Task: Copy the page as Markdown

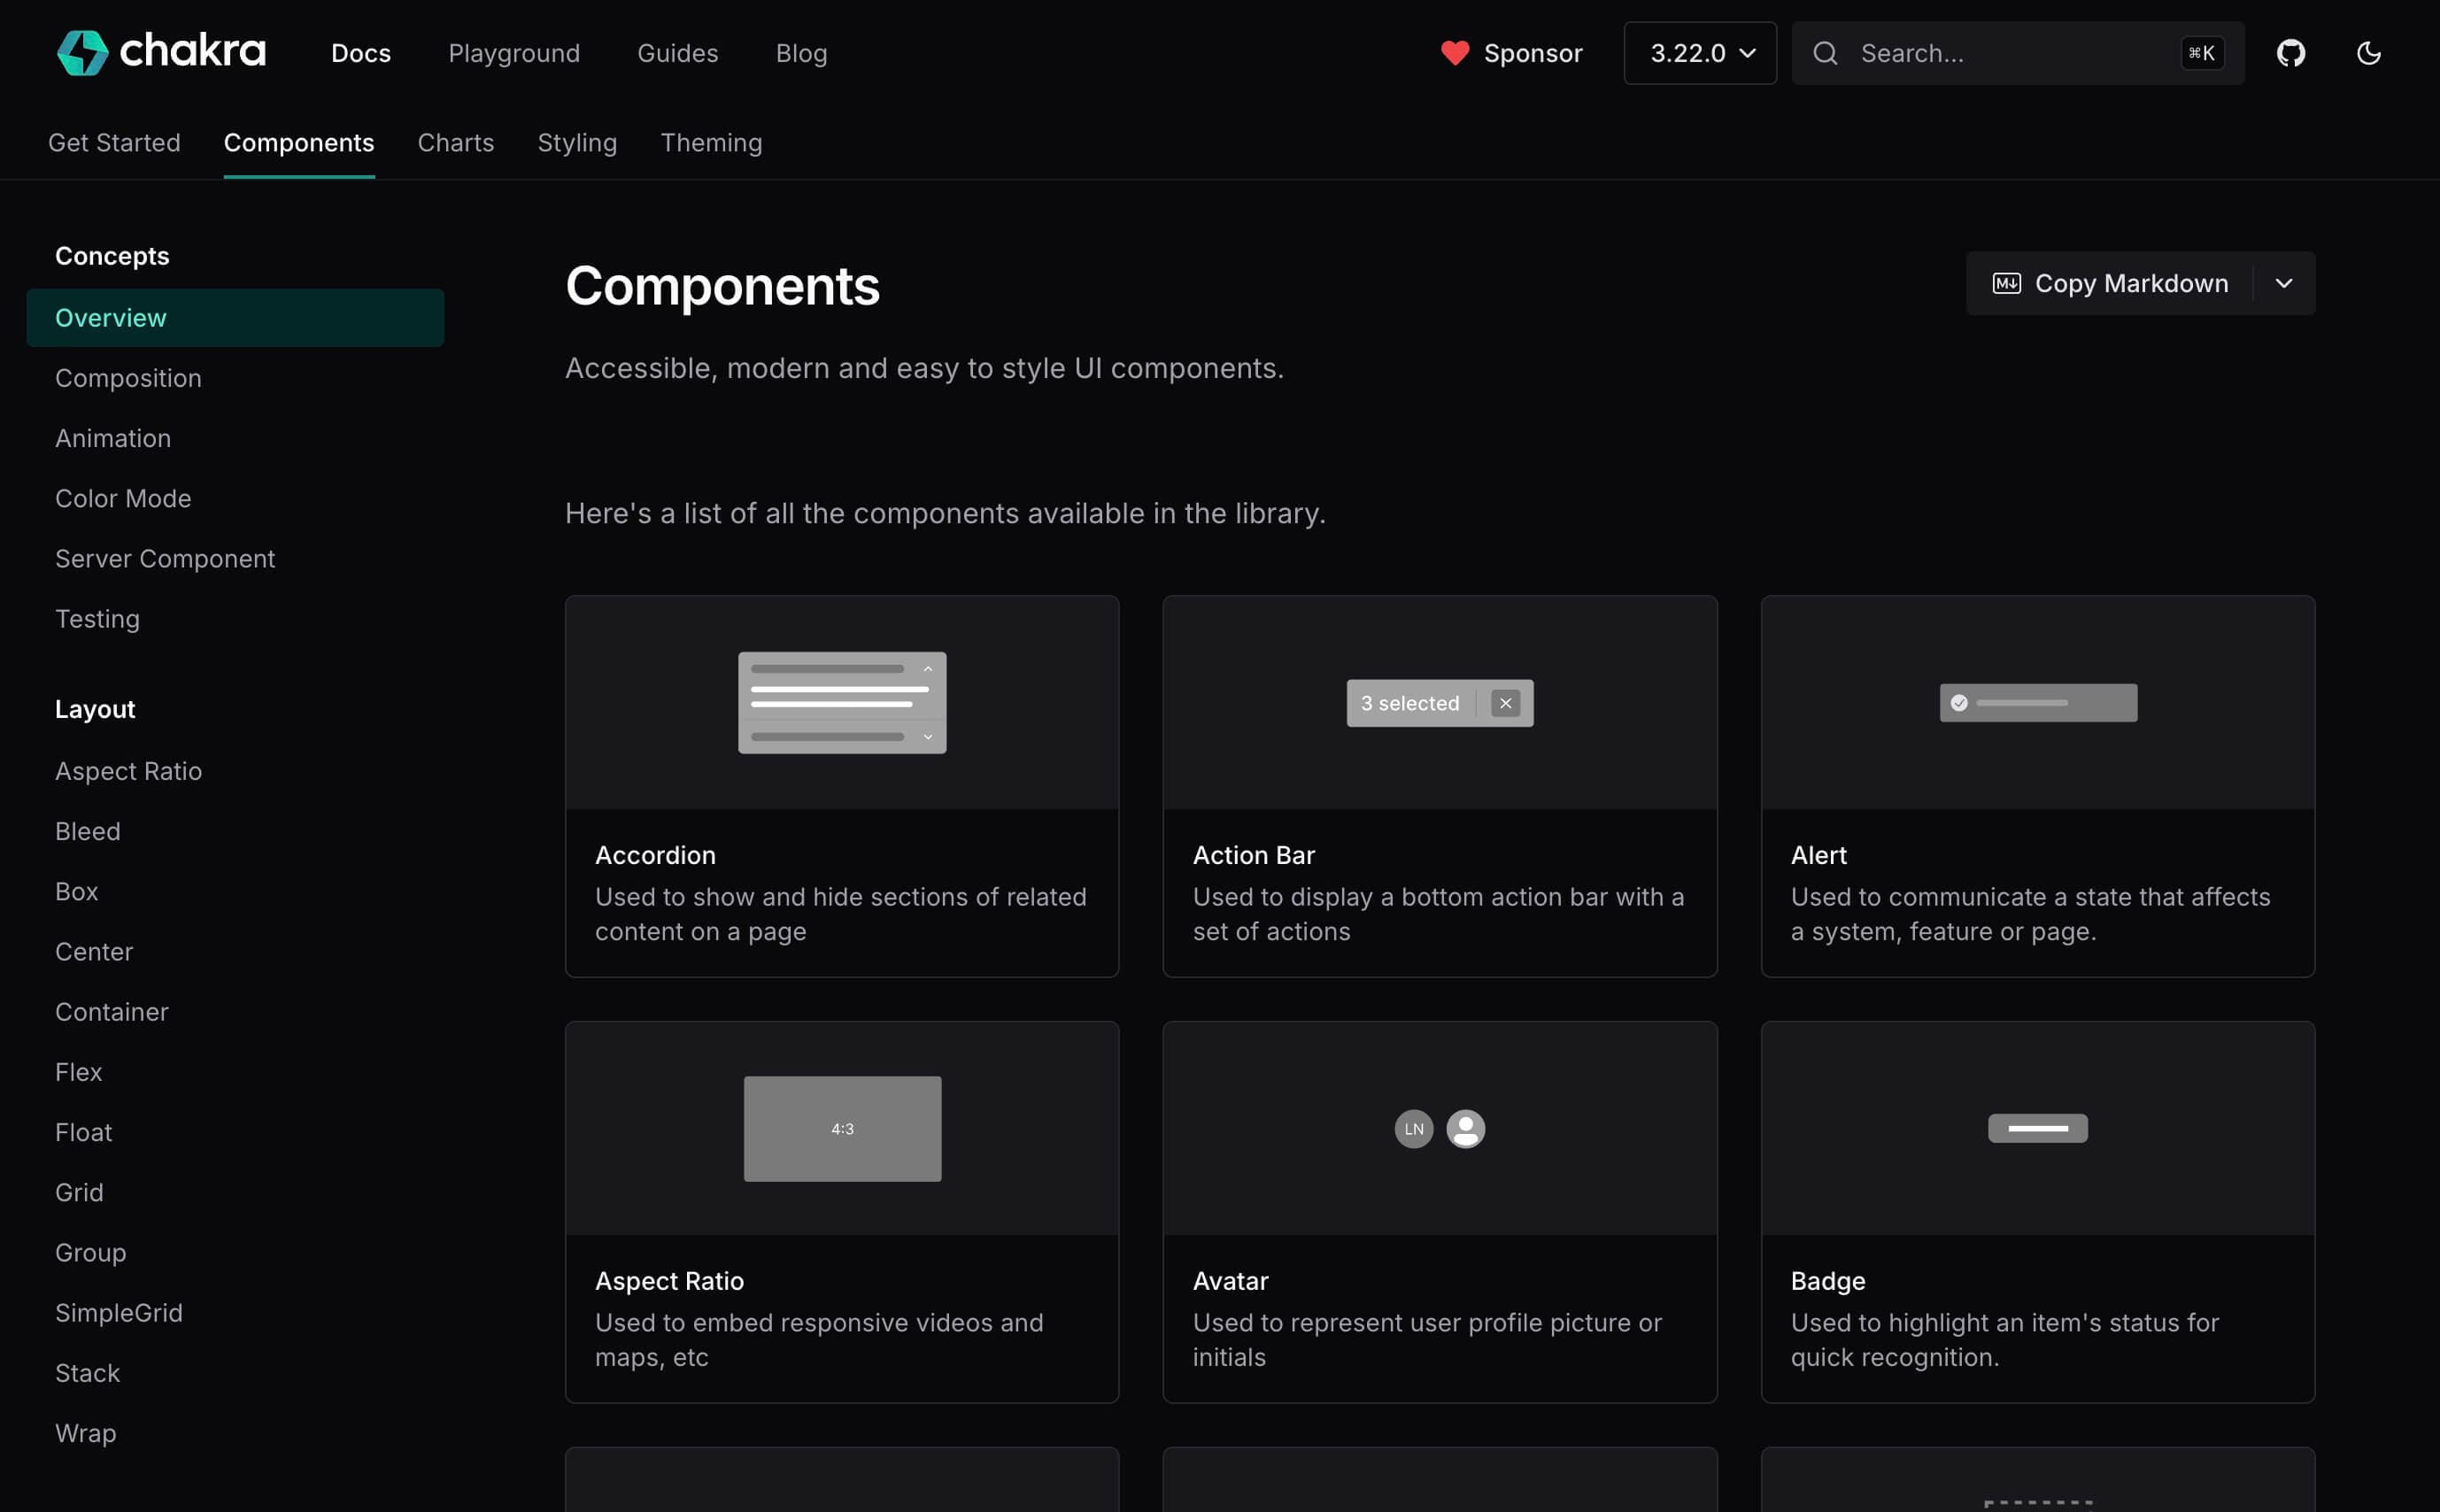Action: tap(2110, 283)
